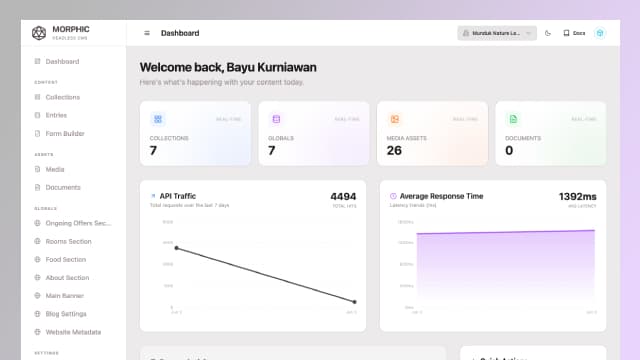The width and height of the screenshot is (640, 360).
Task: Click the 1392ms average latency value
Action: pyautogui.click(x=578, y=197)
